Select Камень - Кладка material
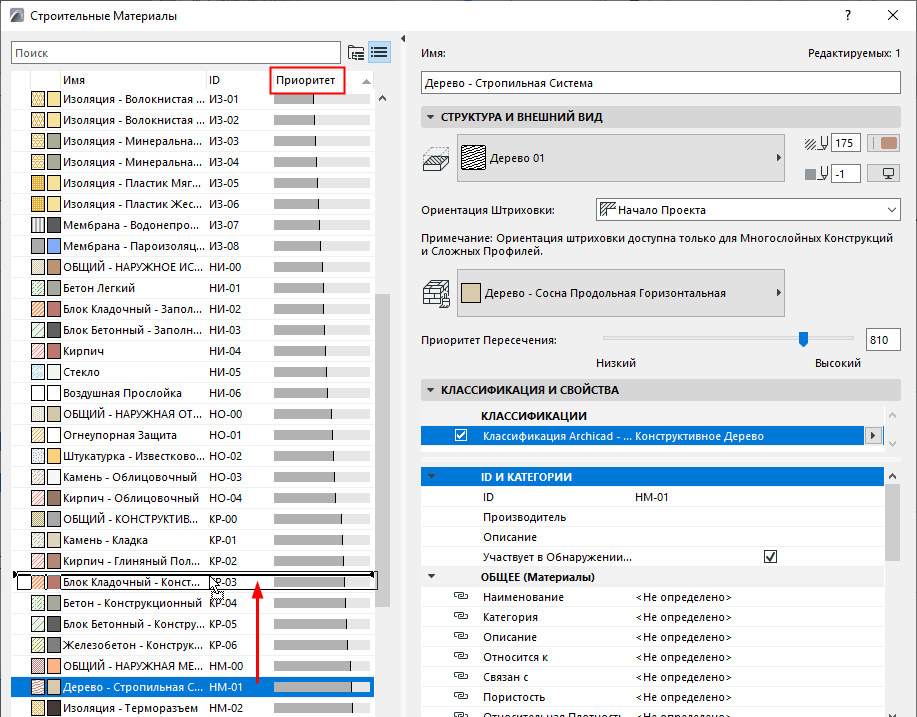The width and height of the screenshot is (917, 717). pyautogui.click(x=192, y=540)
